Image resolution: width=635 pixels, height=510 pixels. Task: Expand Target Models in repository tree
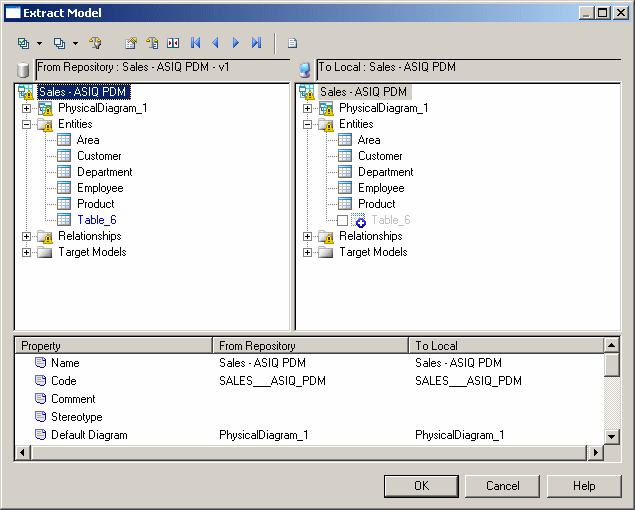26,252
